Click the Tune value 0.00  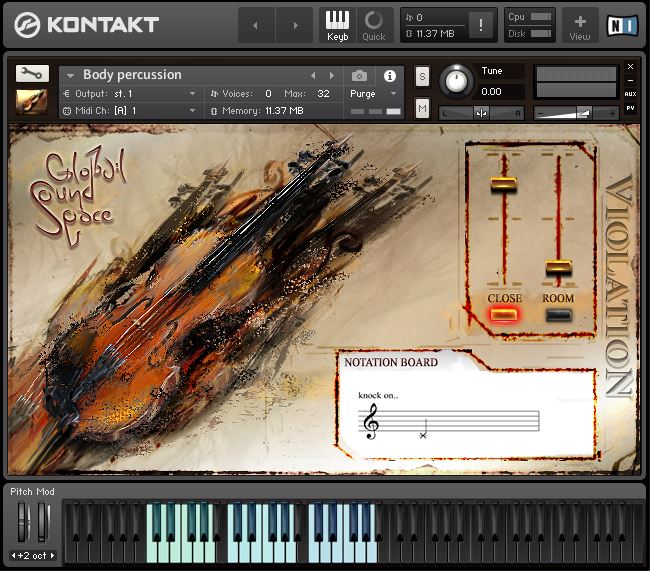[492, 91]
